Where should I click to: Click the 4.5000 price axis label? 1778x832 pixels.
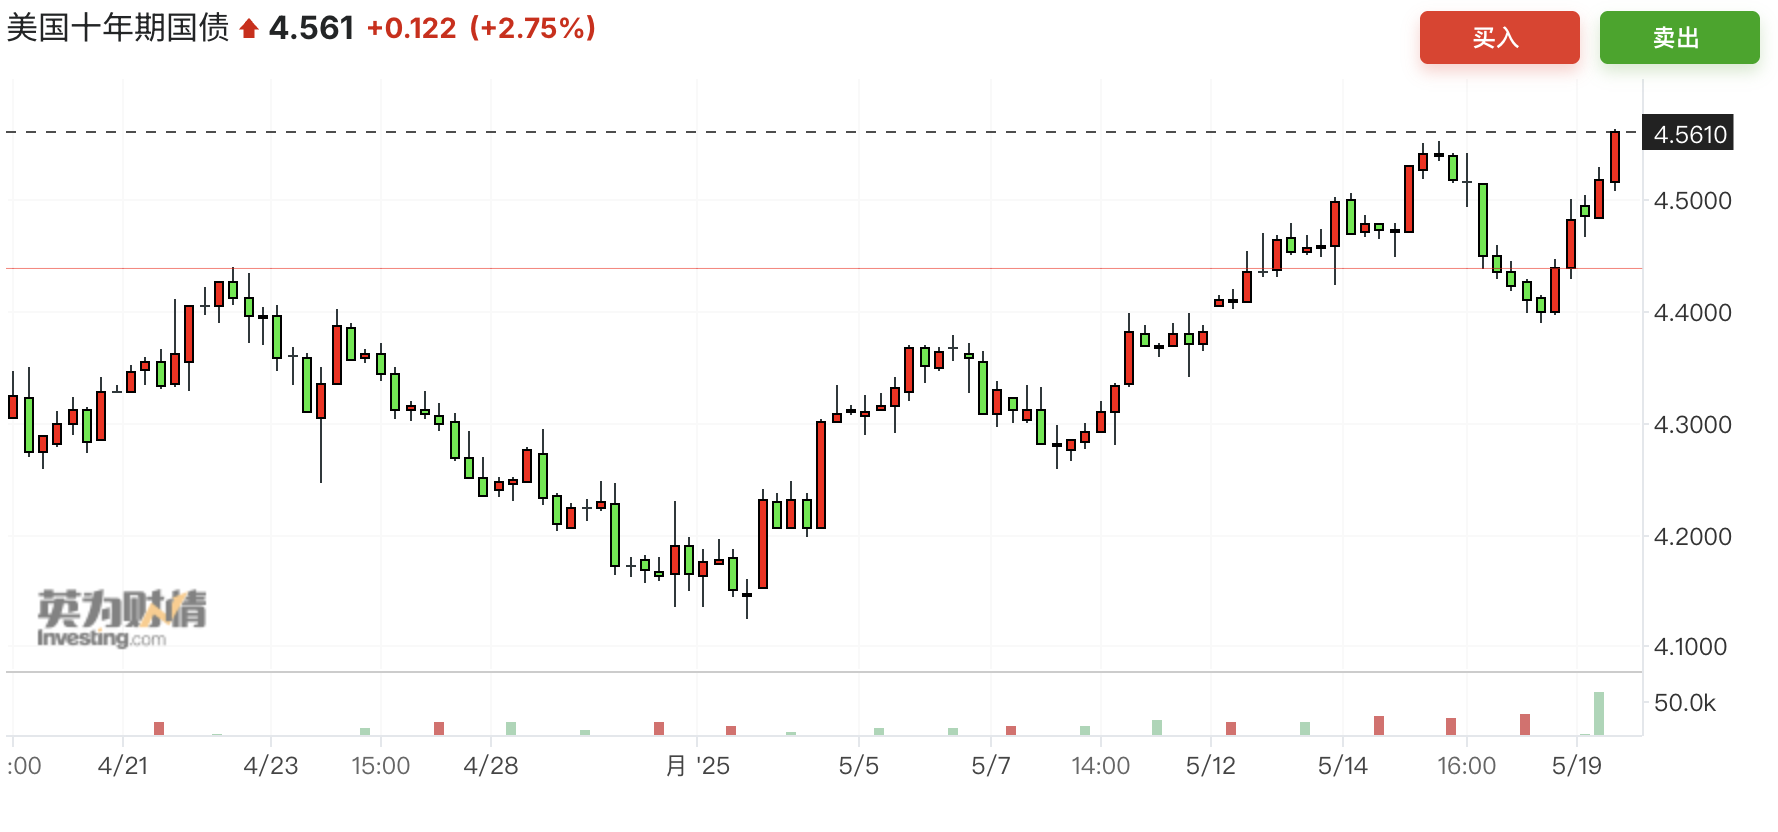coord(1692,201)
